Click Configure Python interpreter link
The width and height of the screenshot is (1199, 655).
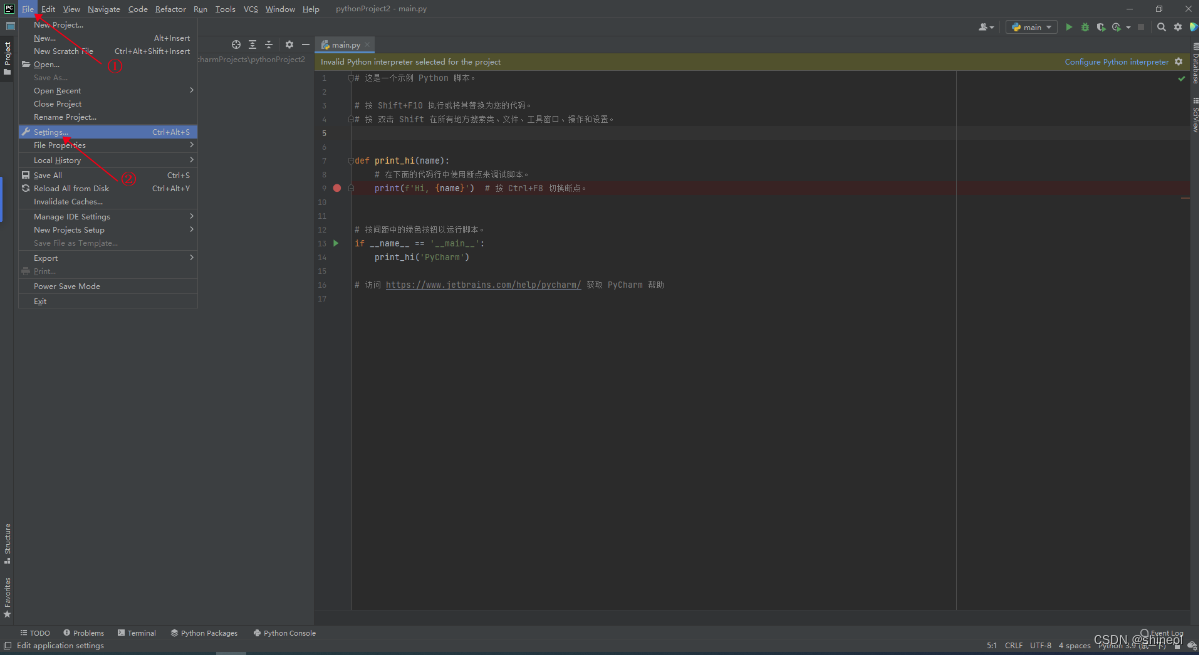click(x=1116, y=62)
